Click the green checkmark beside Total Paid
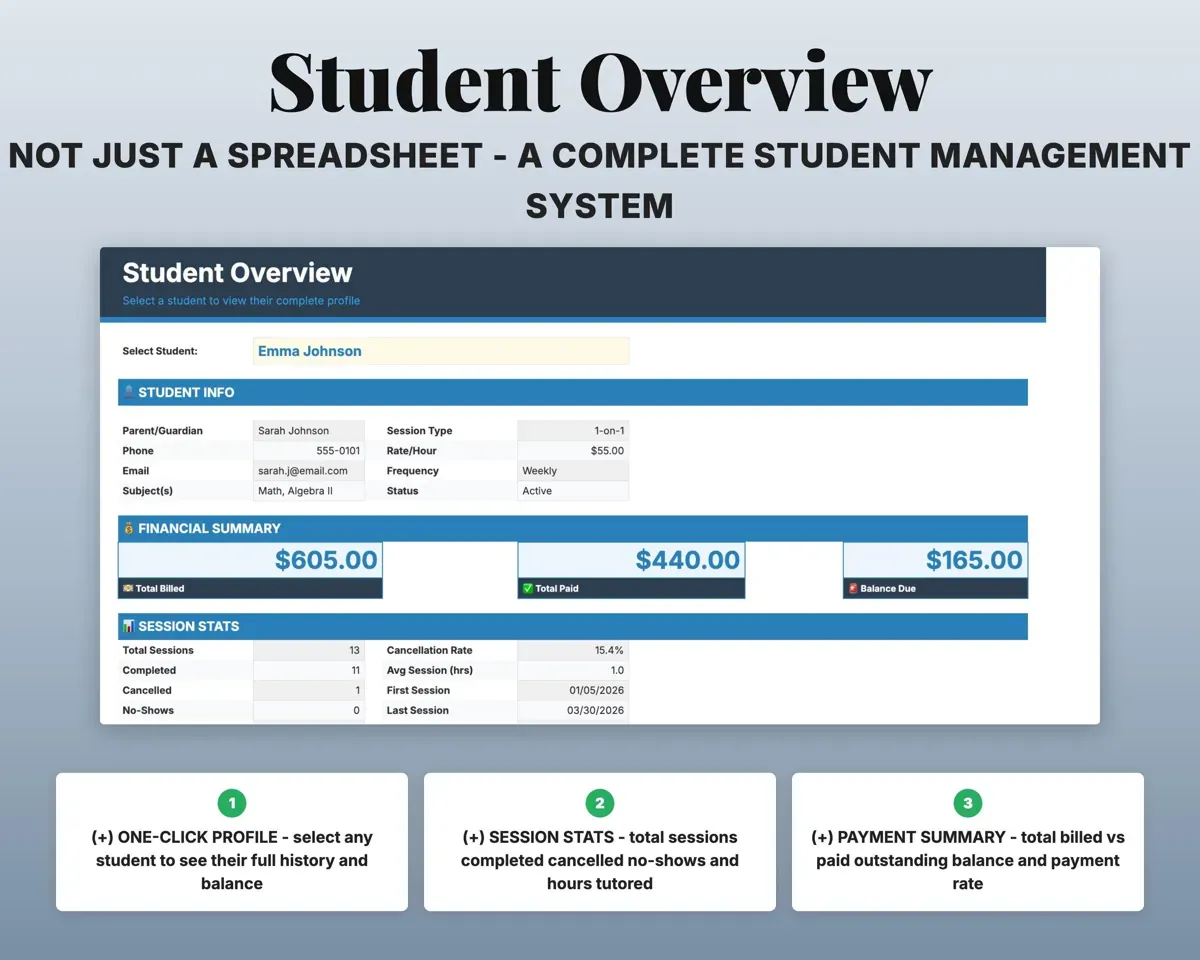The width and height of the screenshot is (1200, 960). tap(527, 588)
